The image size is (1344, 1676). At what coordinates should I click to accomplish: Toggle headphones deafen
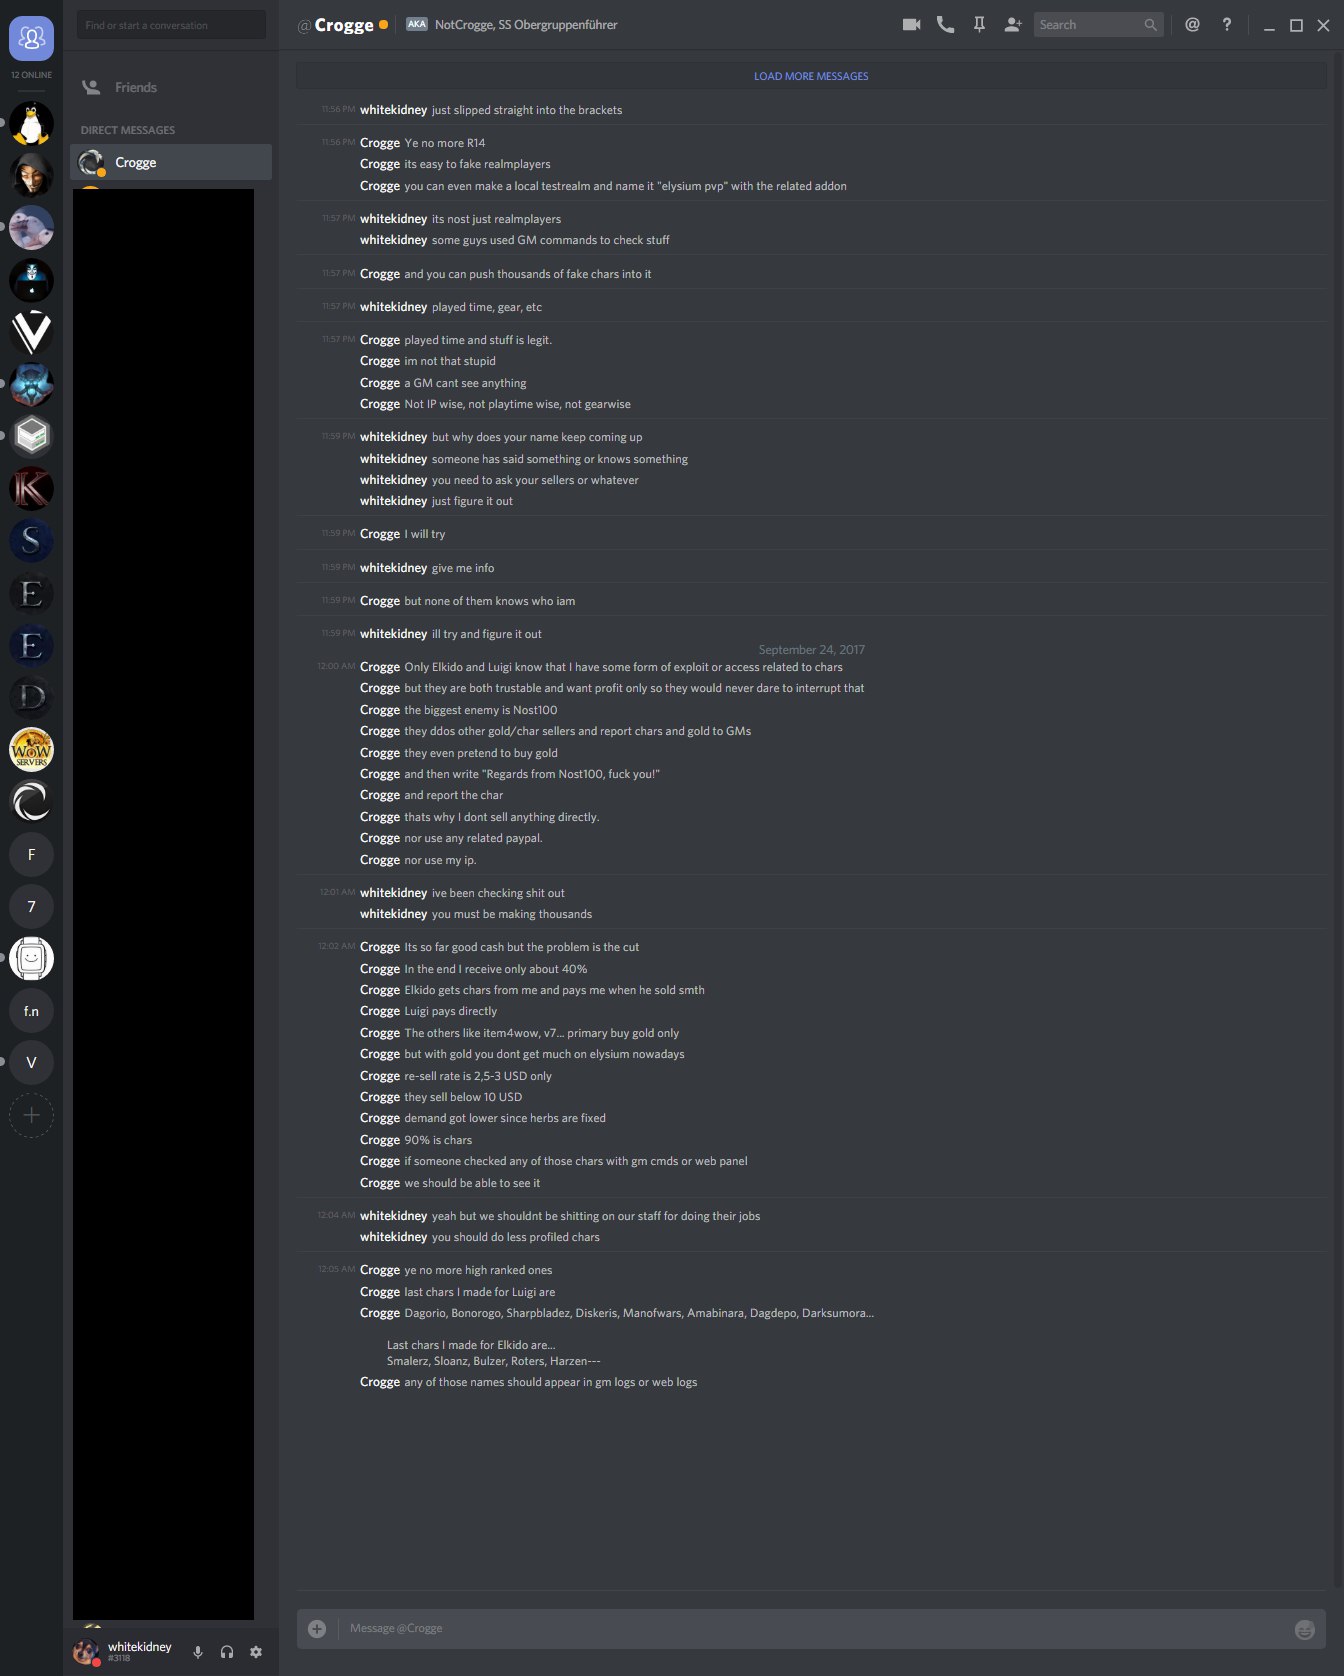coord(227,1652)
